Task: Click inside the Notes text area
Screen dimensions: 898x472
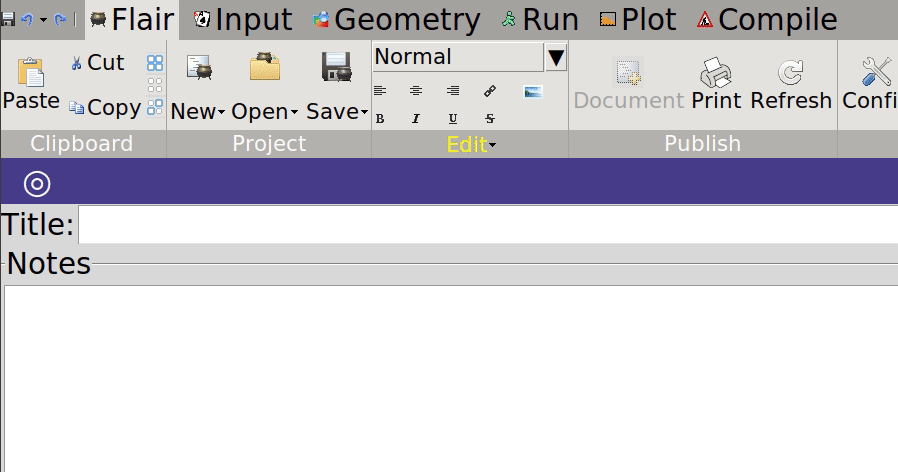Action: click(451, 379)
